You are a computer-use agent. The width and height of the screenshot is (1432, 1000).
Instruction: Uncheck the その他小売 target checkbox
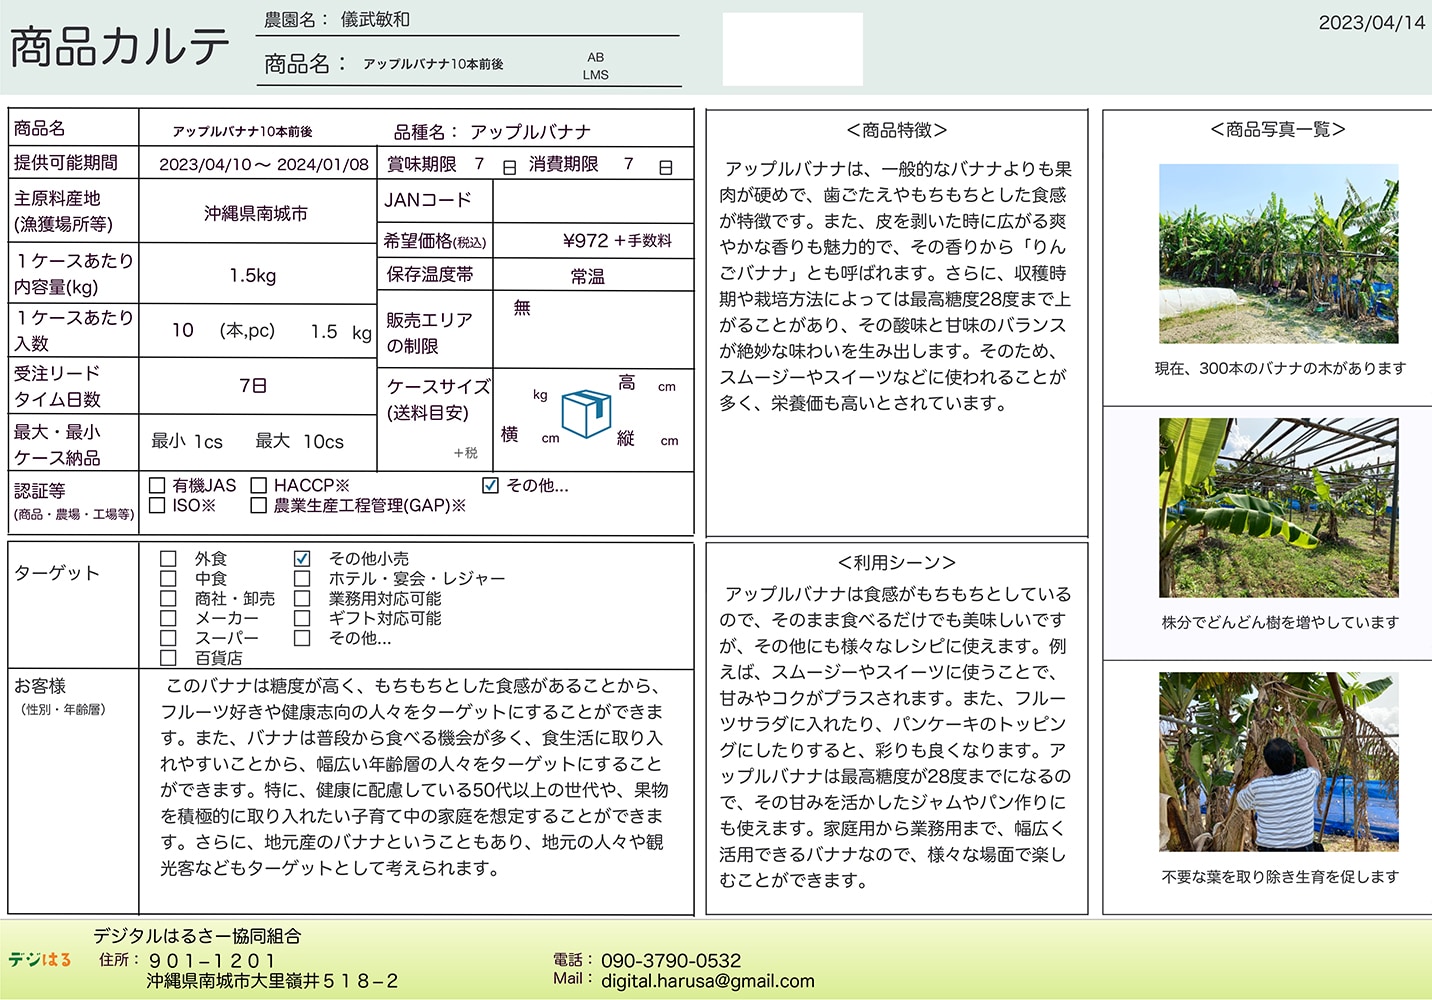click(x=302, y=559)
